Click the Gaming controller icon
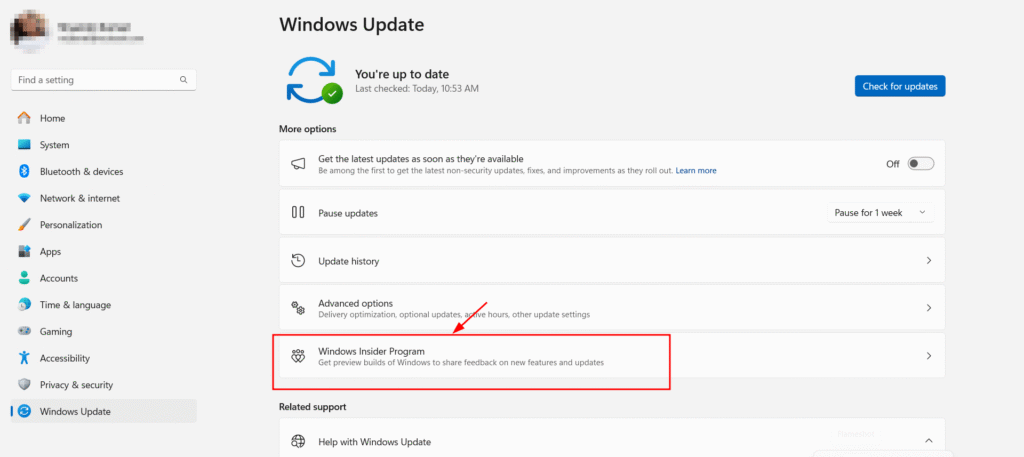Viewport: 1024px width, 457px height. 24,332
